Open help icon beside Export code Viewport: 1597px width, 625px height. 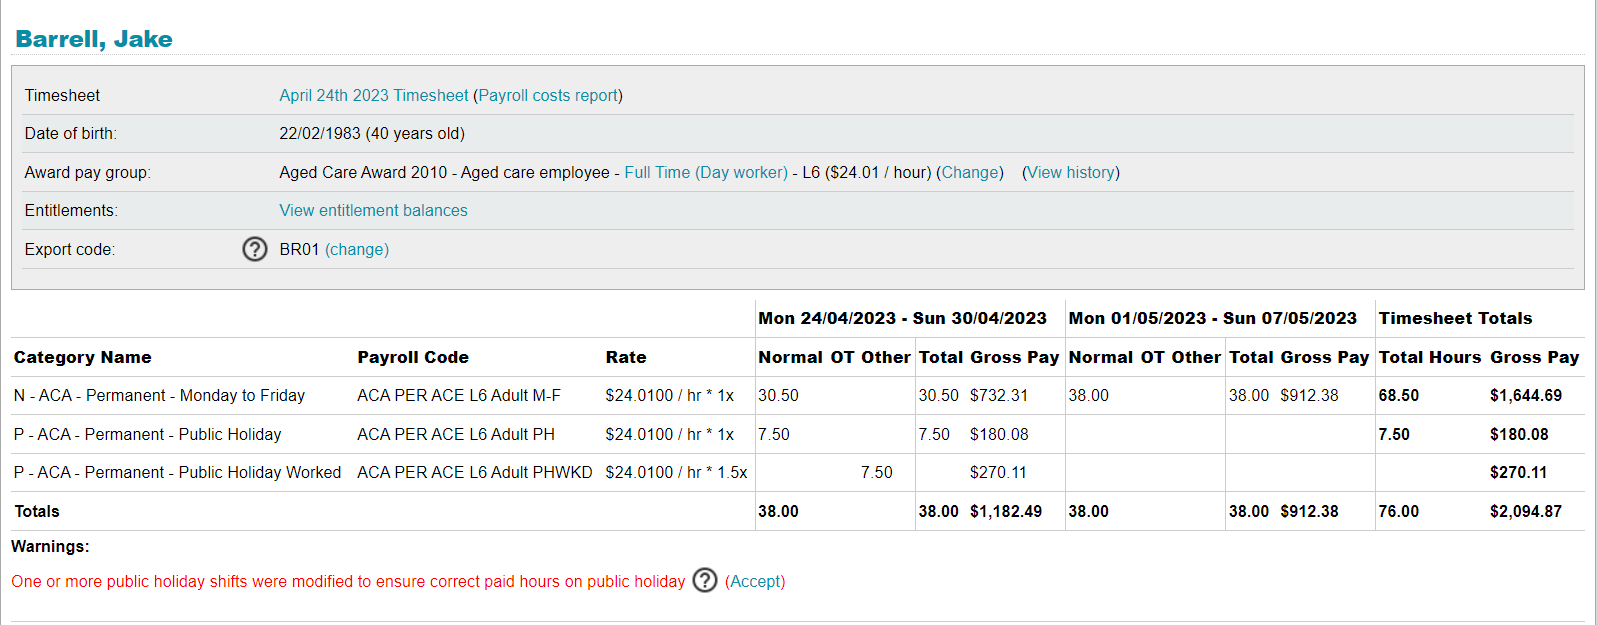[x=255, y=249]
